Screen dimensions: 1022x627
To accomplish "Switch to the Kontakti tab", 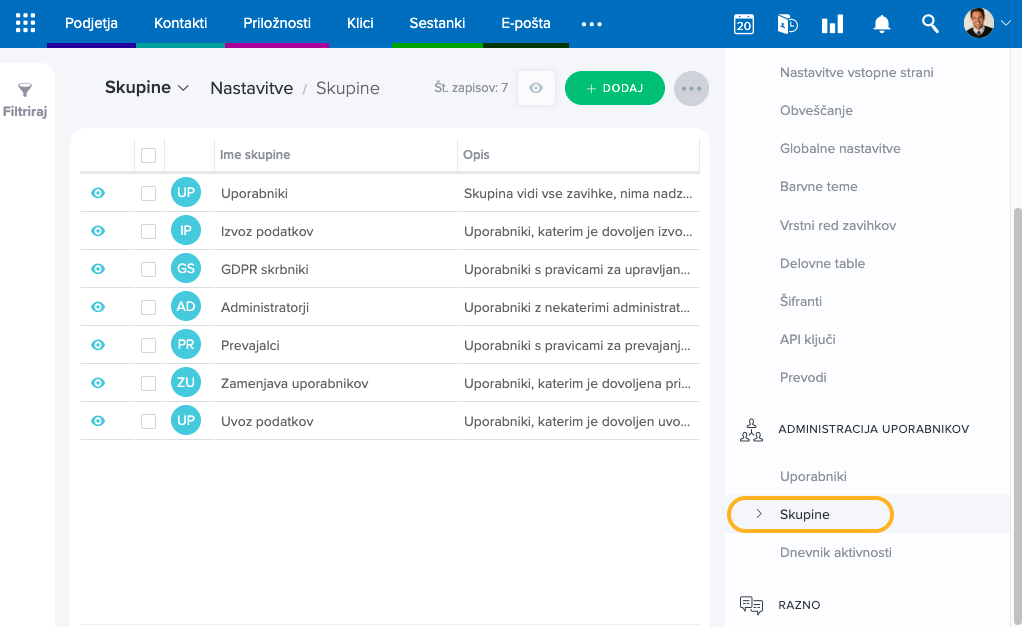I will pos(181,23).
